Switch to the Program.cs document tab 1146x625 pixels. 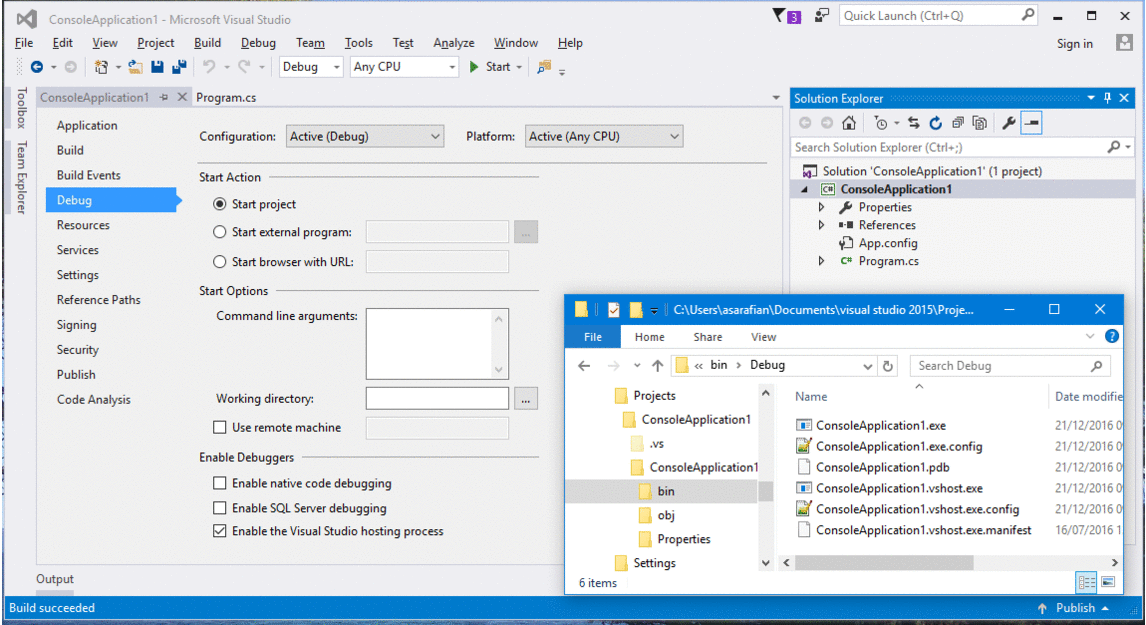click(226, 97)
